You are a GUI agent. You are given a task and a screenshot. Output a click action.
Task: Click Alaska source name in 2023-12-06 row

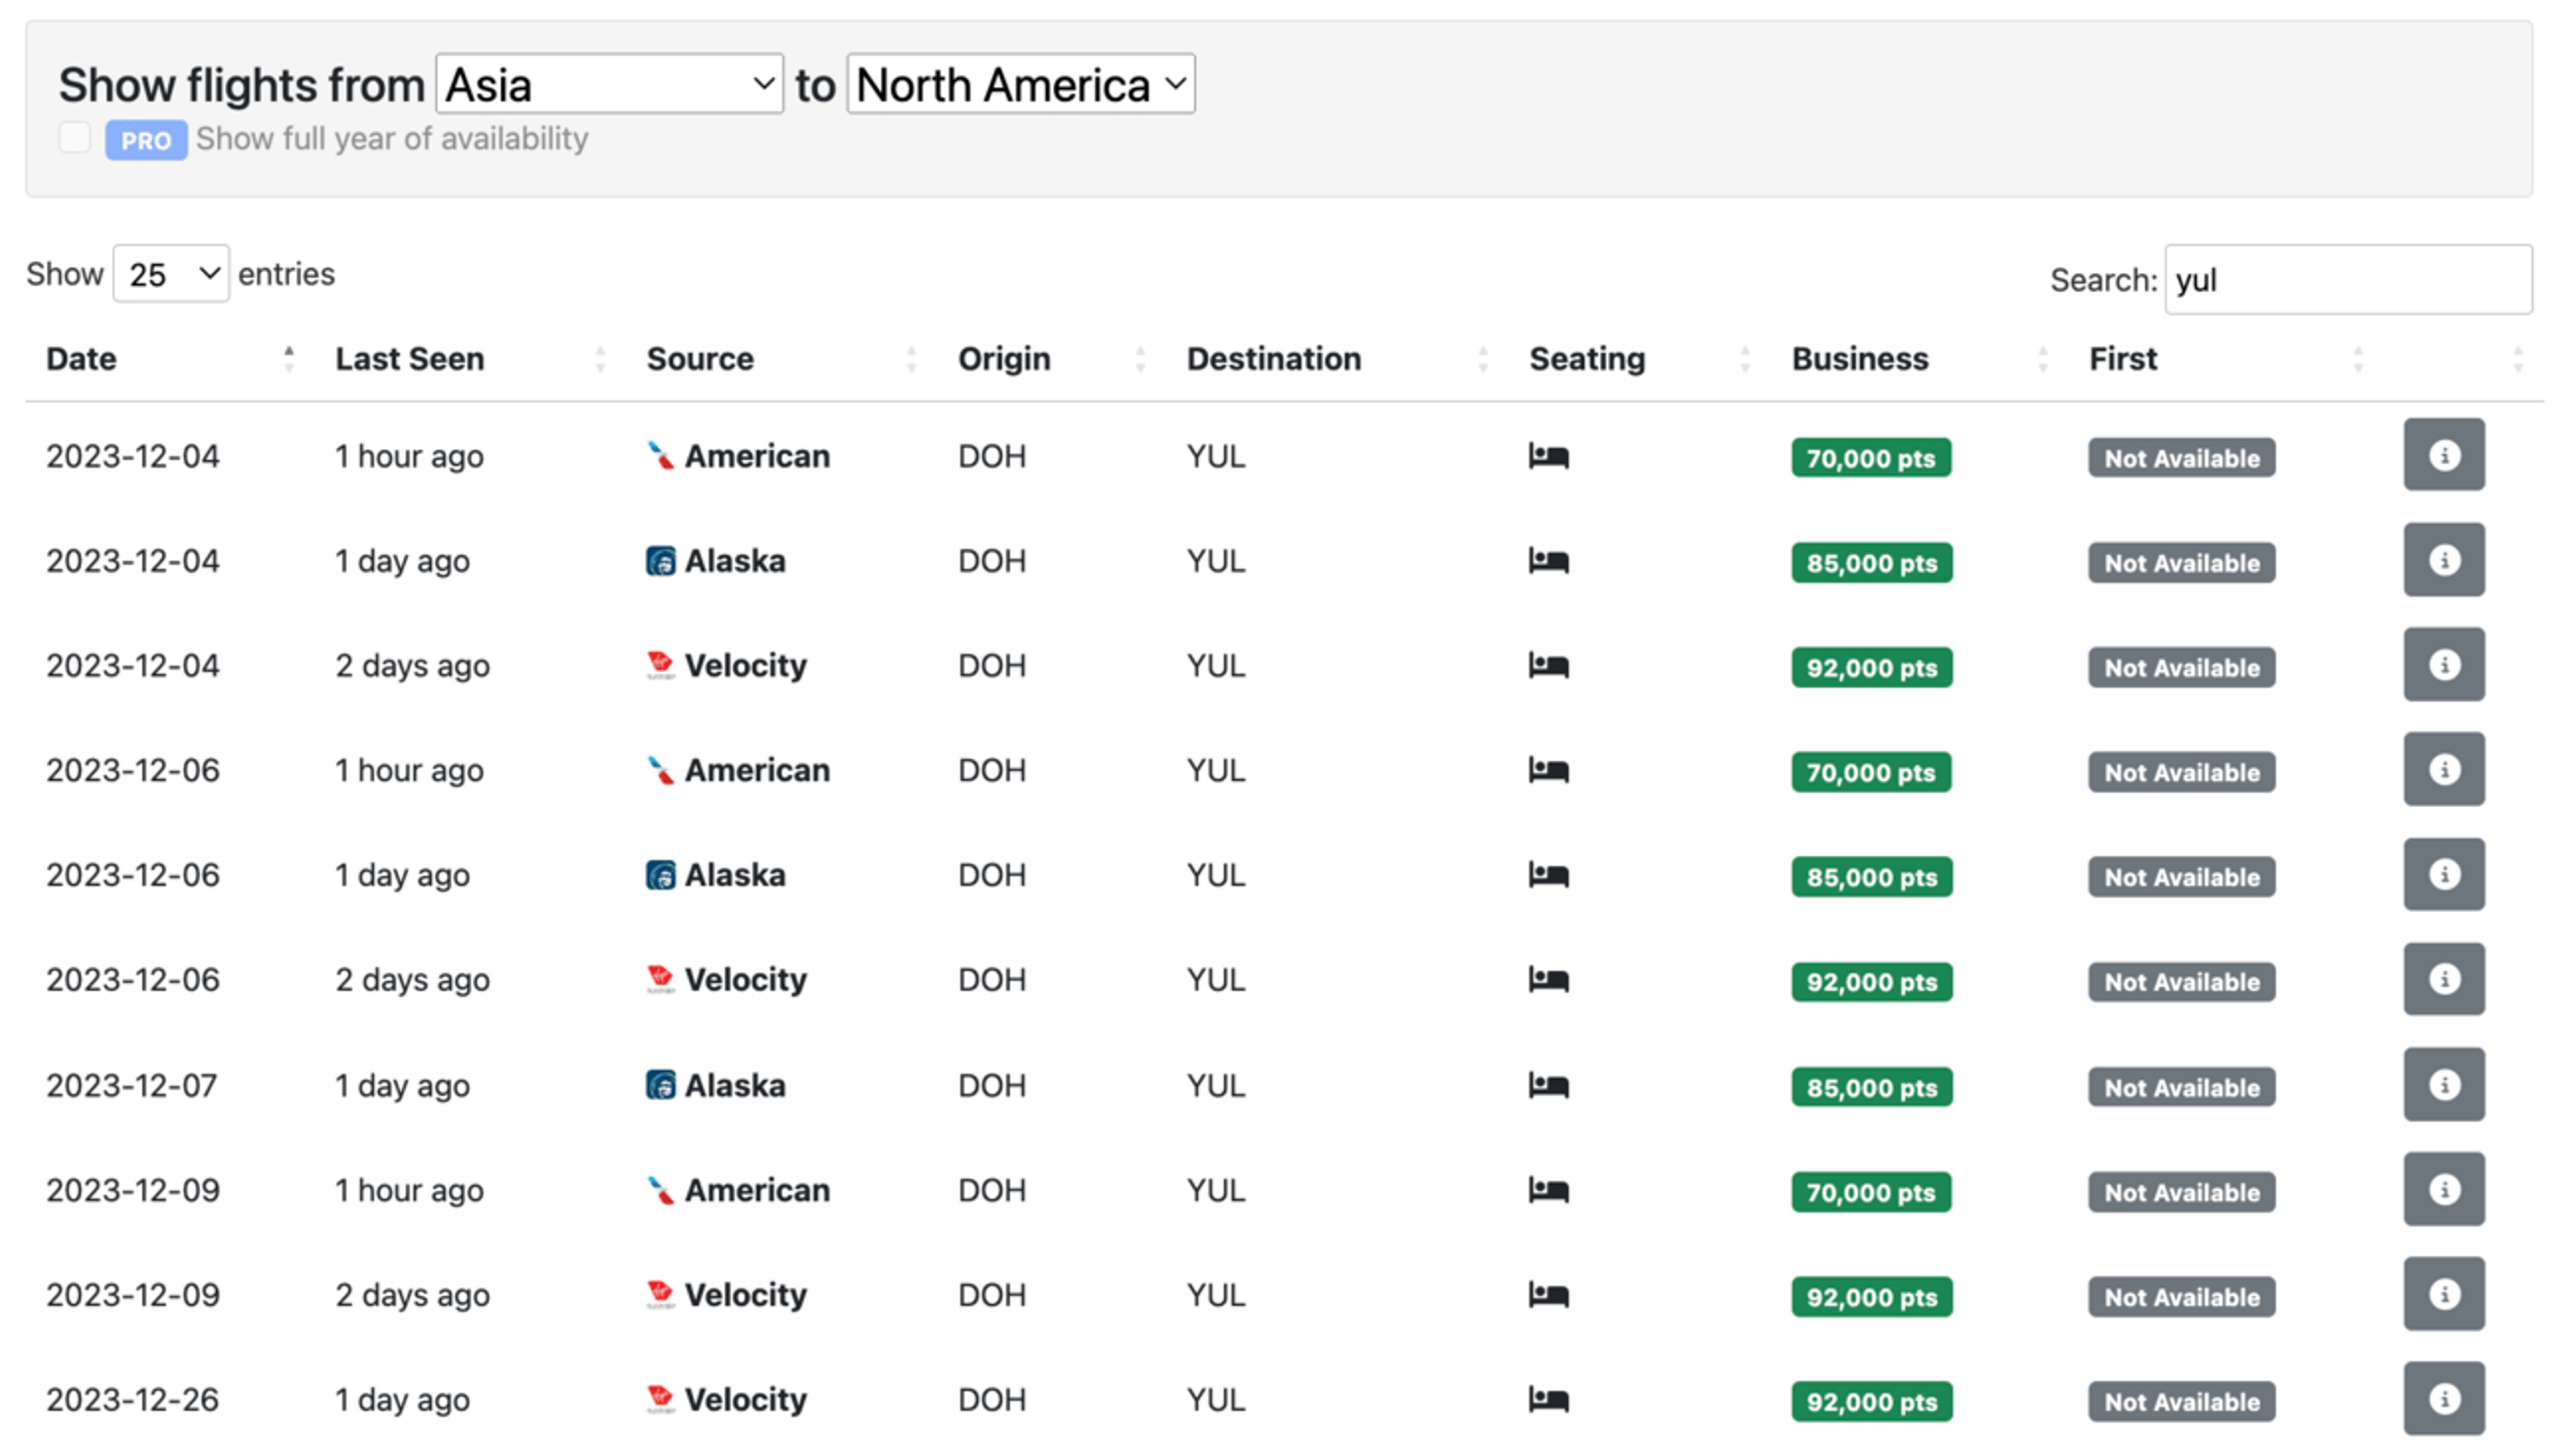[735, 875]
